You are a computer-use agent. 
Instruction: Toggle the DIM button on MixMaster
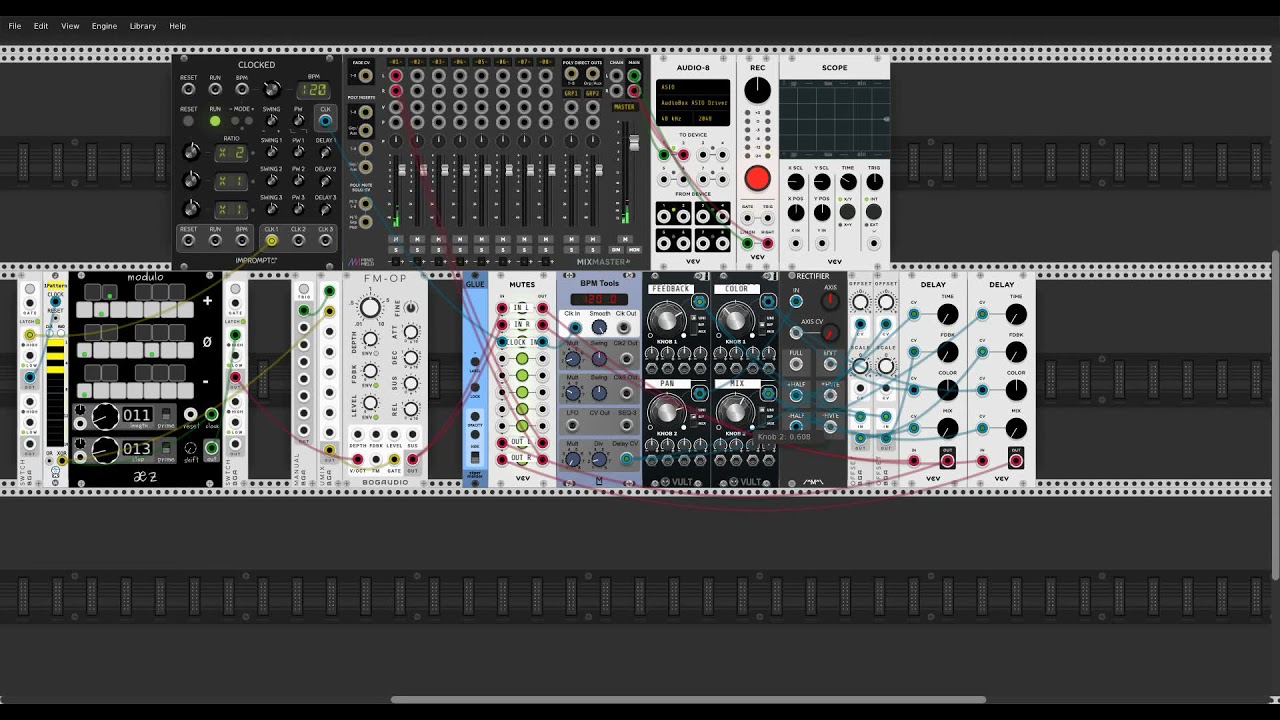(616, 249)
